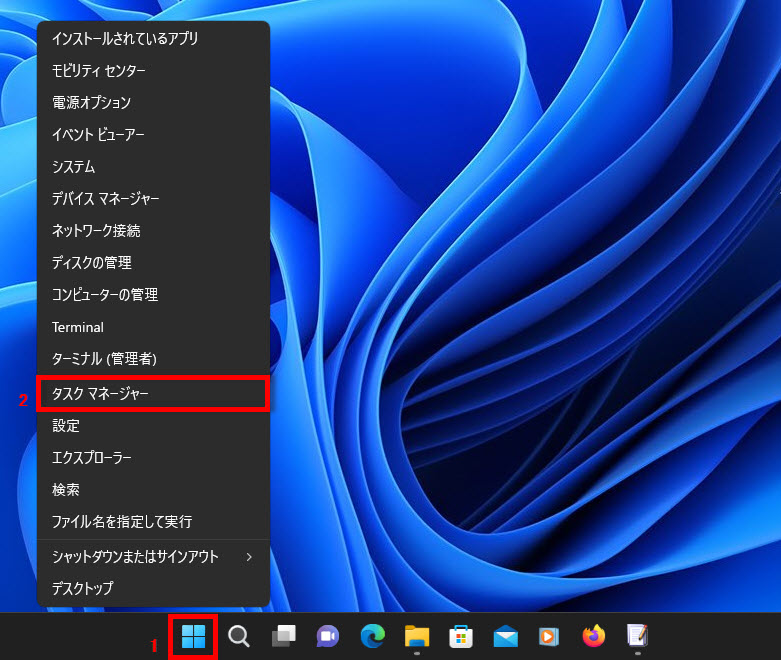Open the taskbar Search icon

[x=239, y=636]
